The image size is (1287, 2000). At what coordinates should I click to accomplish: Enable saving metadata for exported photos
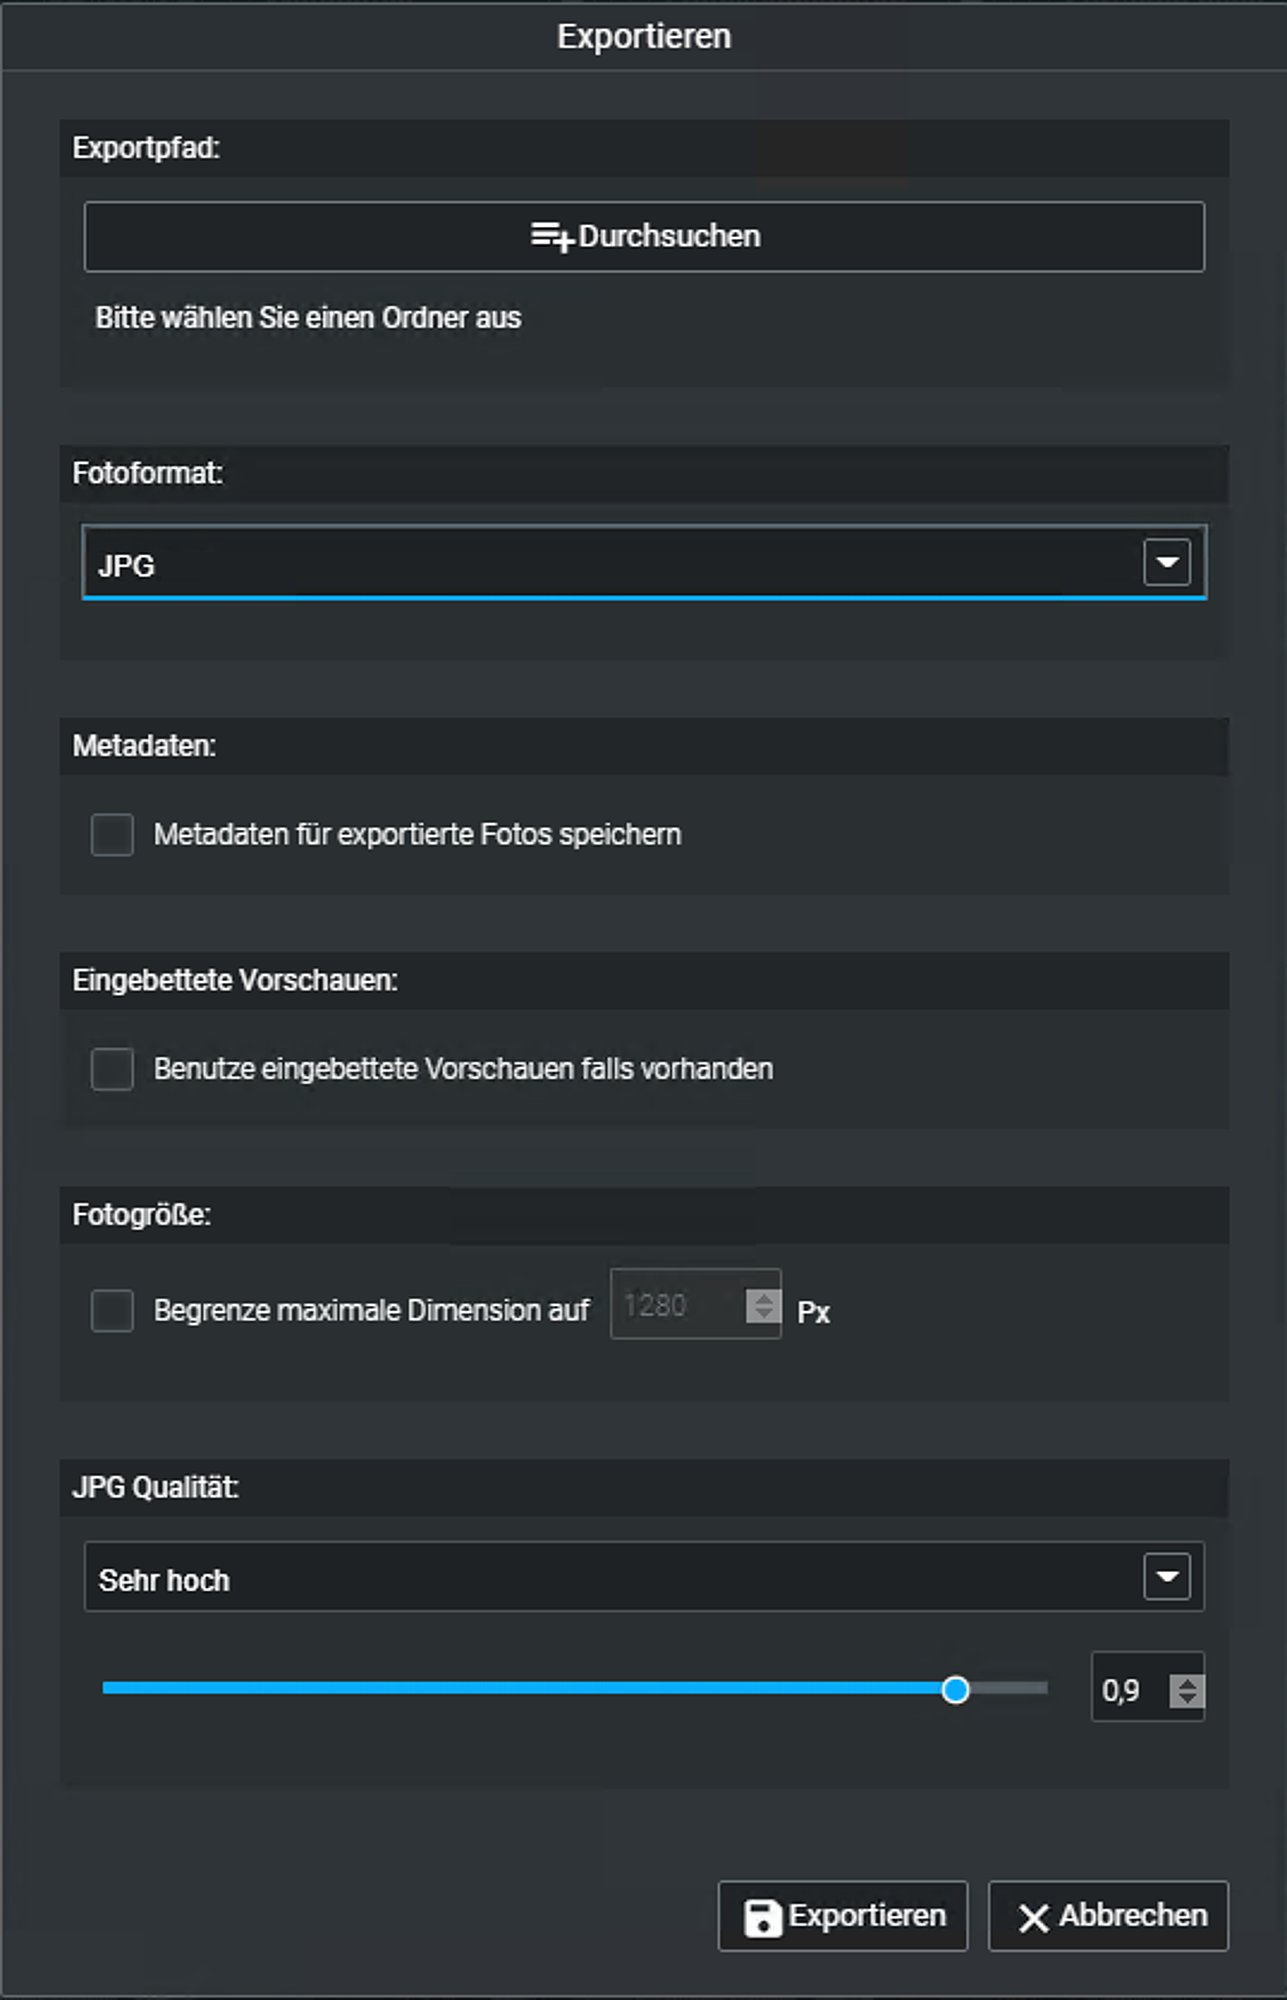pos(112,834)
